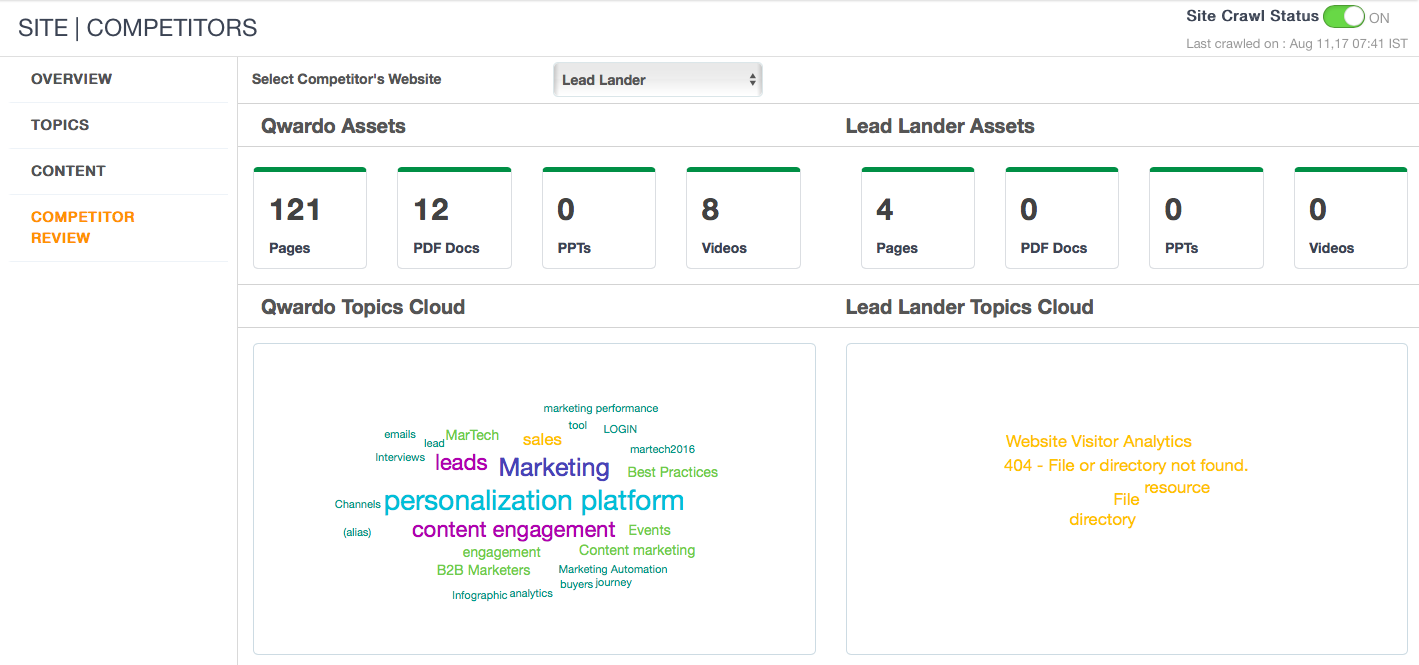This screenshot has height=665, width=1419.
Task: Select the 'Infographic' topic word
Action: pos(479,595)
